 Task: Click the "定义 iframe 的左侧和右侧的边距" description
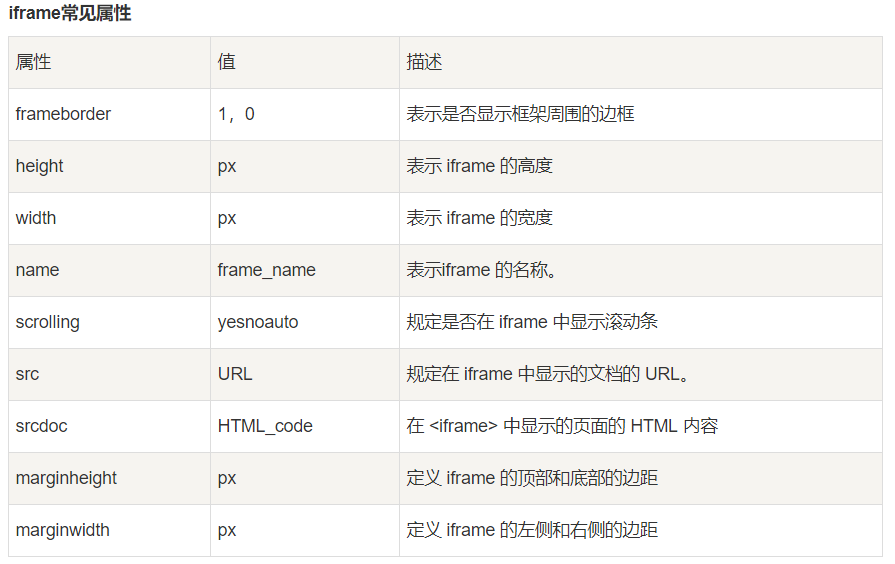click(x=532, y=530)
